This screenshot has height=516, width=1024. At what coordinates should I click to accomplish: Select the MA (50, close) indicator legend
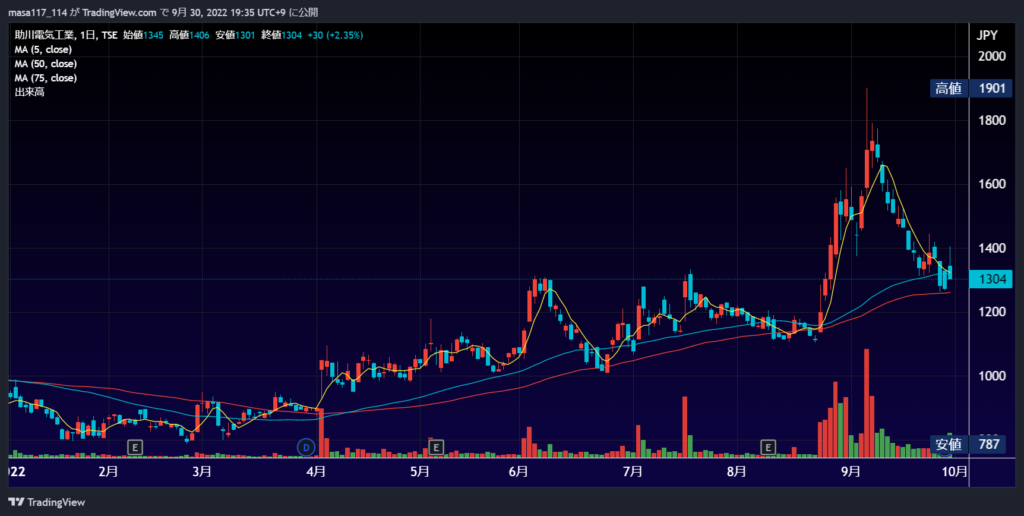click(x=46, y=64)
